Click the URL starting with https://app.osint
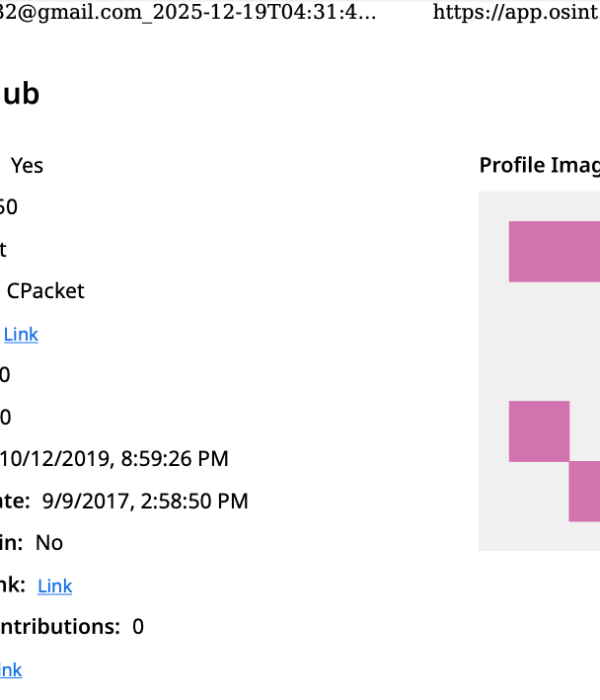 point(516,13)
